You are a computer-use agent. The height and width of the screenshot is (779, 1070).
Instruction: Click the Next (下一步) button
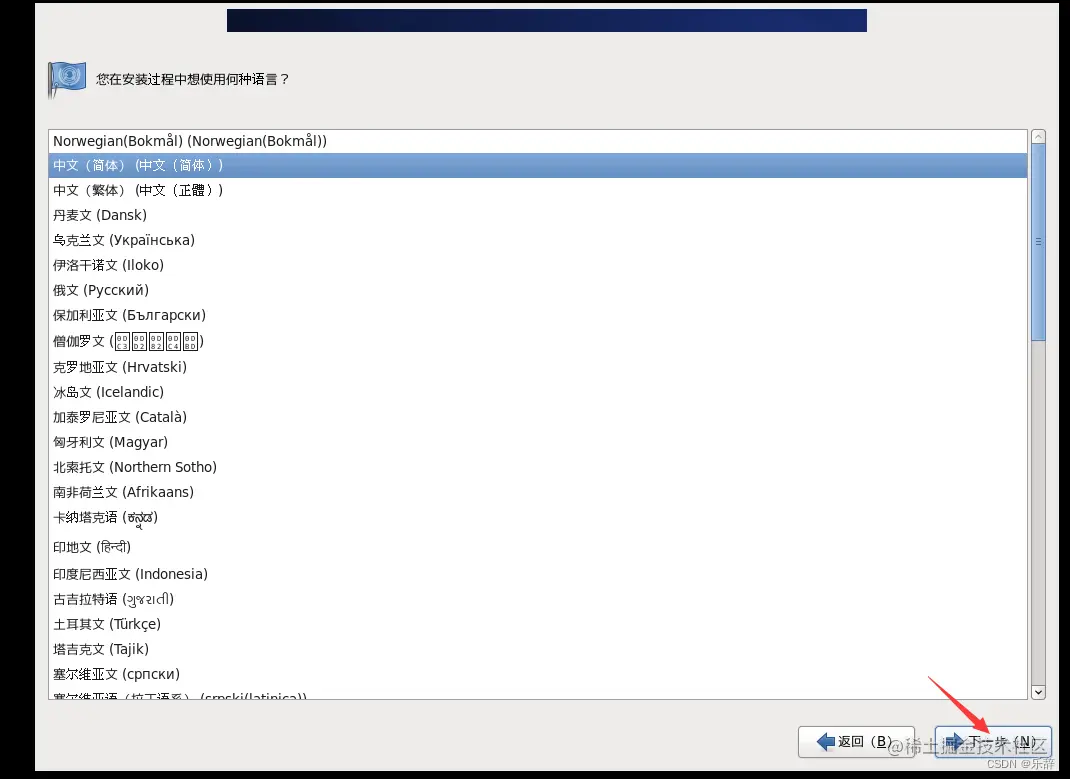993,741
